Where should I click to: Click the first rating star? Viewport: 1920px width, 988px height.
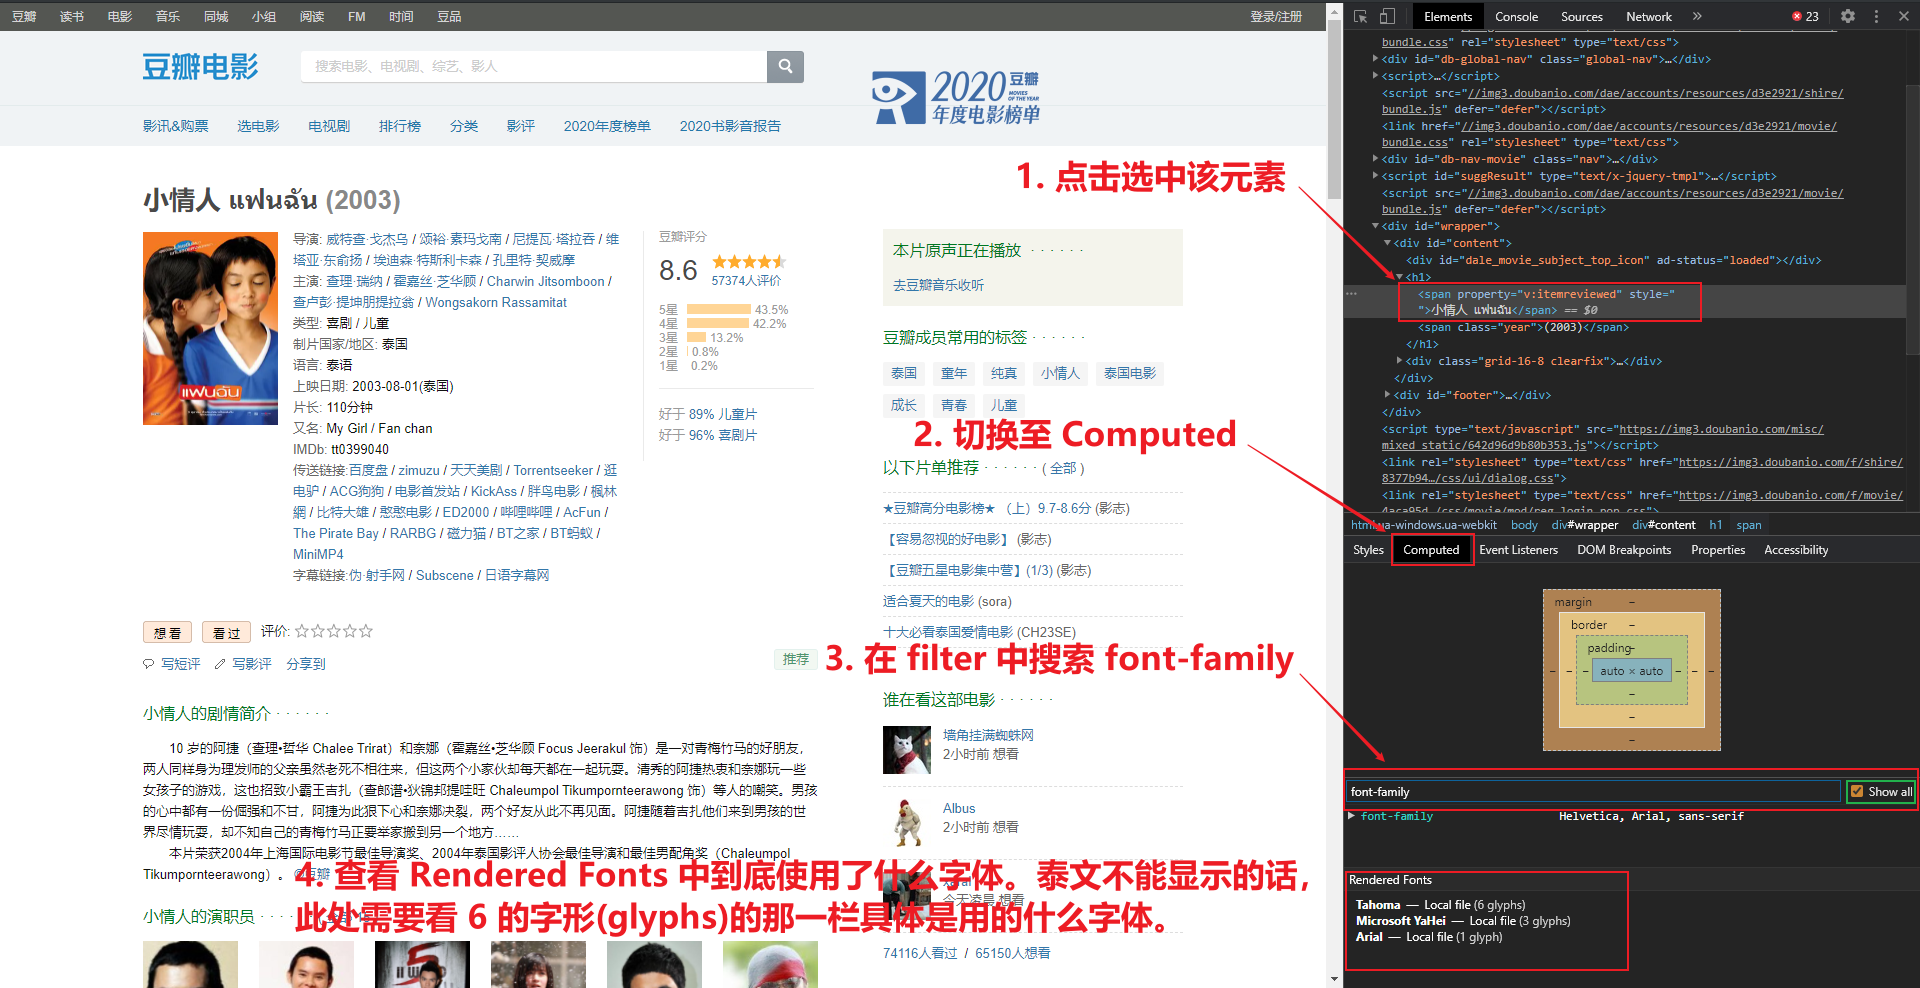(302, 631)
